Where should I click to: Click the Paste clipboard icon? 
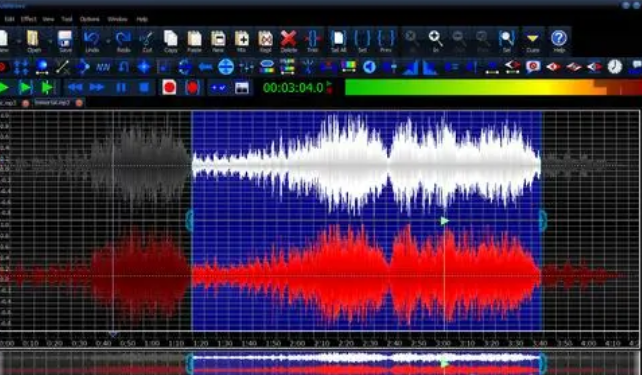pos(194,39)
